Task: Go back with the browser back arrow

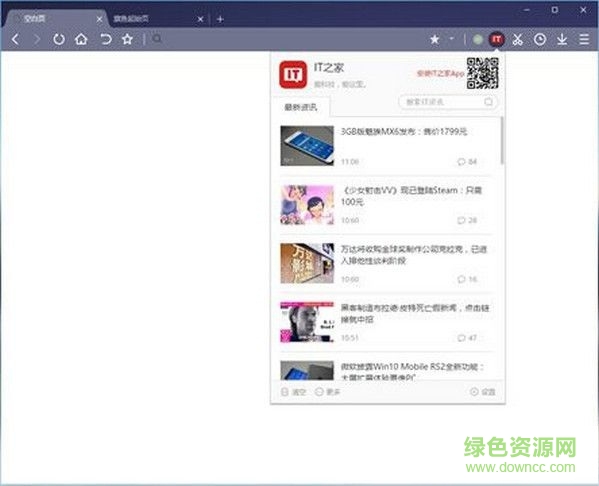Action: coord(15,39)
